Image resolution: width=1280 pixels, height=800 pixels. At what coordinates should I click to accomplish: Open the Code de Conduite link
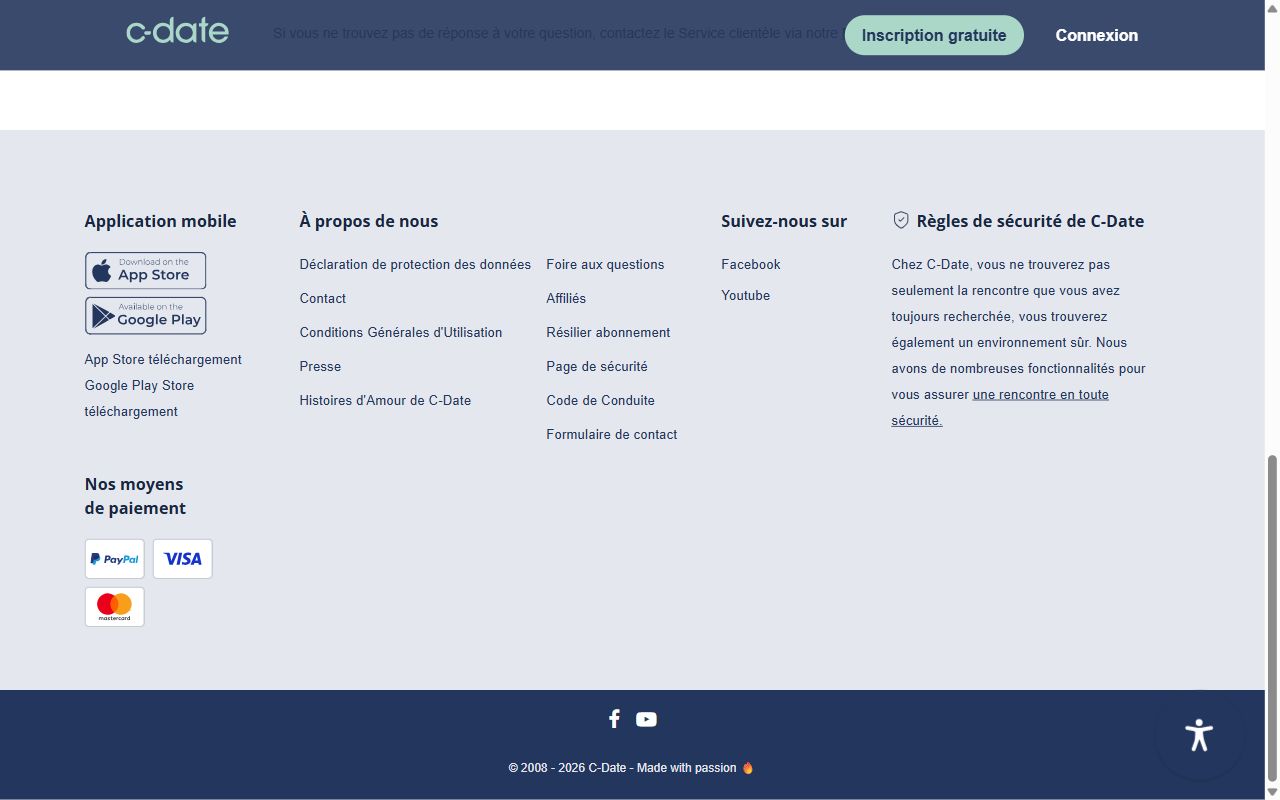600,400
